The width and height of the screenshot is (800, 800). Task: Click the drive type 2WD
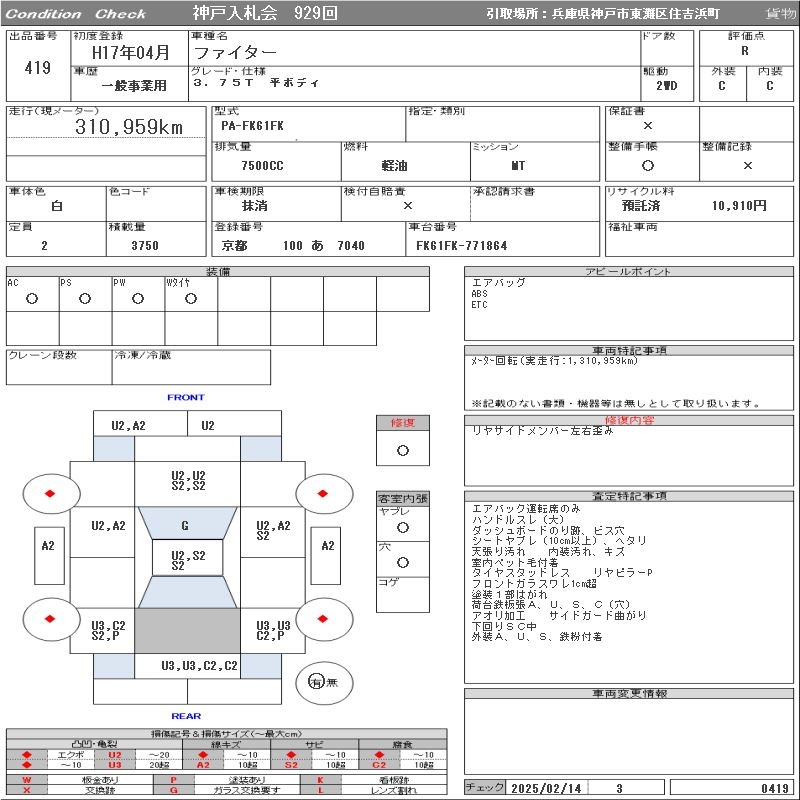point(667,86)
